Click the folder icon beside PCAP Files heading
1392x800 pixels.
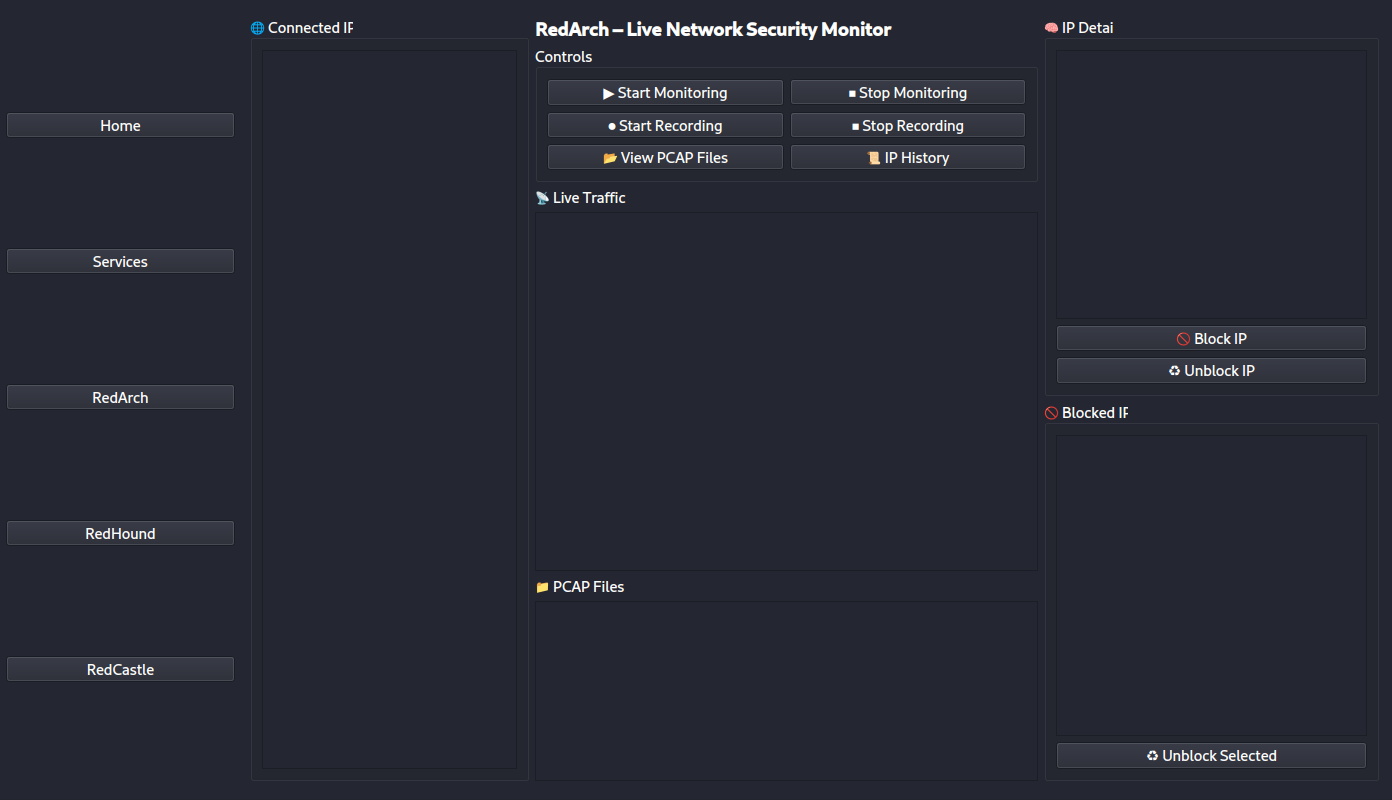click(x=542, y=587)
